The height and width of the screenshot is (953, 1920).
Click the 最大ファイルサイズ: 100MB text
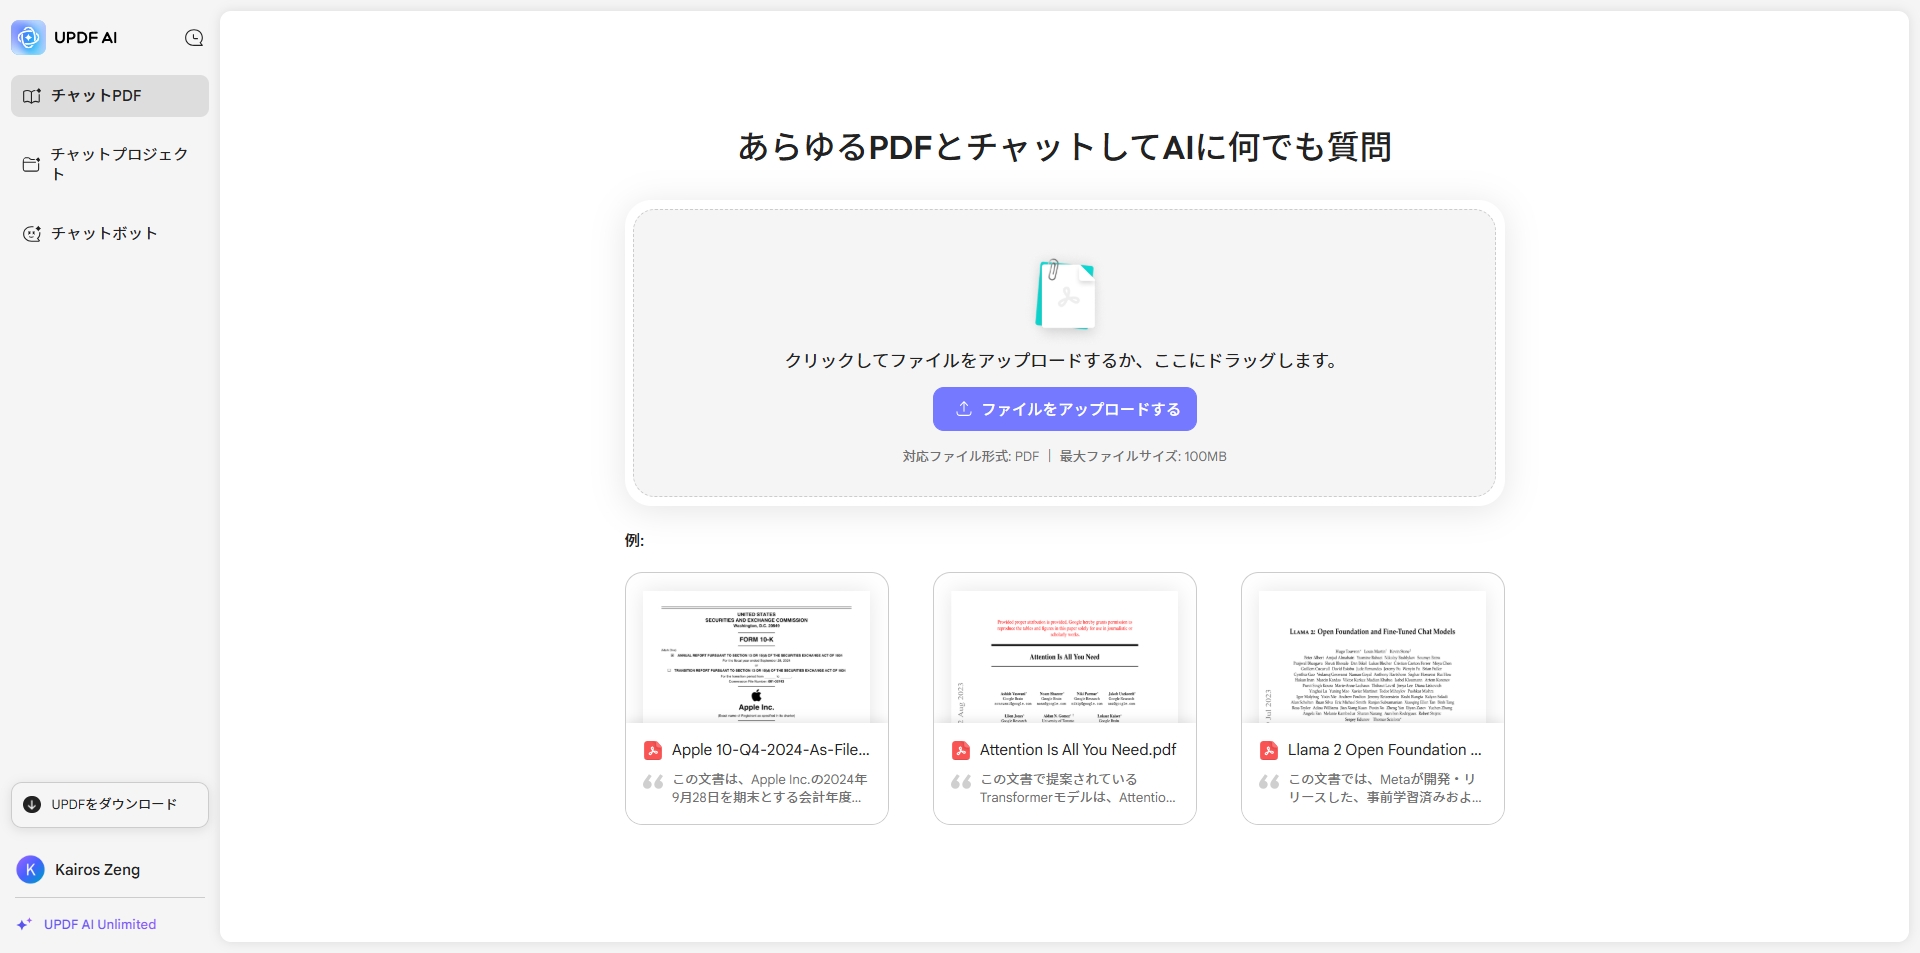(1143, 457)
